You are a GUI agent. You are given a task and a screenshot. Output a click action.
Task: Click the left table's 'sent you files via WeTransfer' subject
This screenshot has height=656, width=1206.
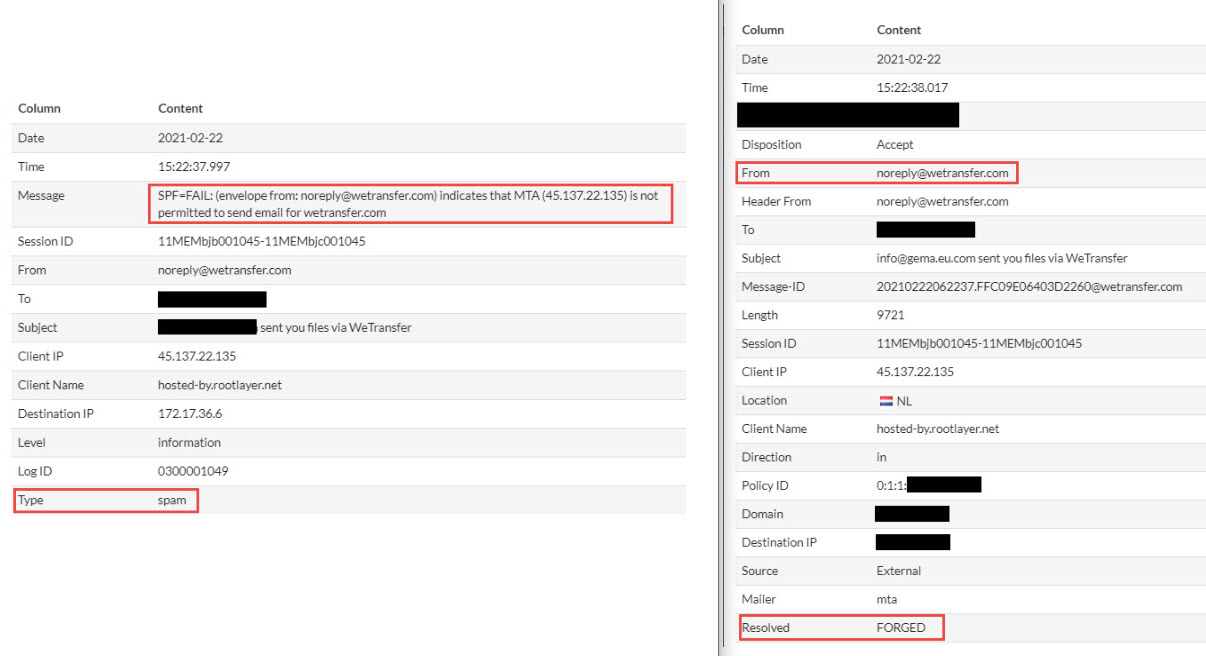click(335, 328)
